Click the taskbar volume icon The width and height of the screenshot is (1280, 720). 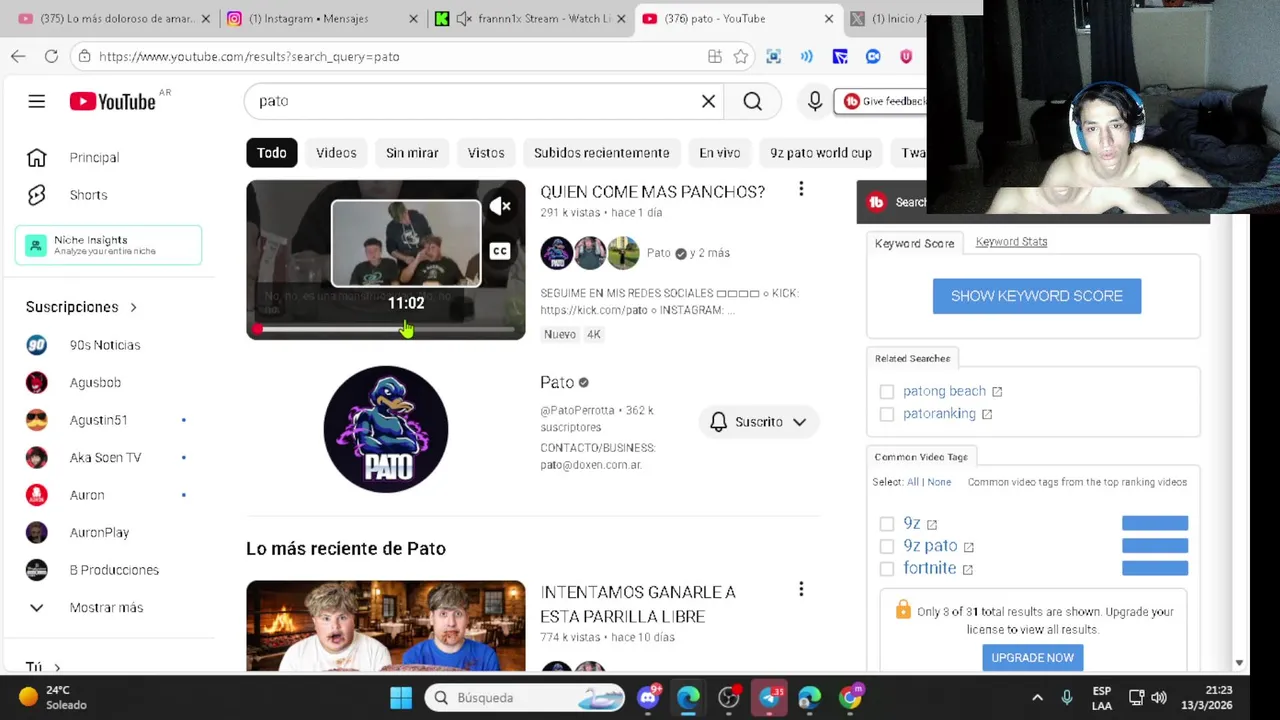pos(1159,698)
